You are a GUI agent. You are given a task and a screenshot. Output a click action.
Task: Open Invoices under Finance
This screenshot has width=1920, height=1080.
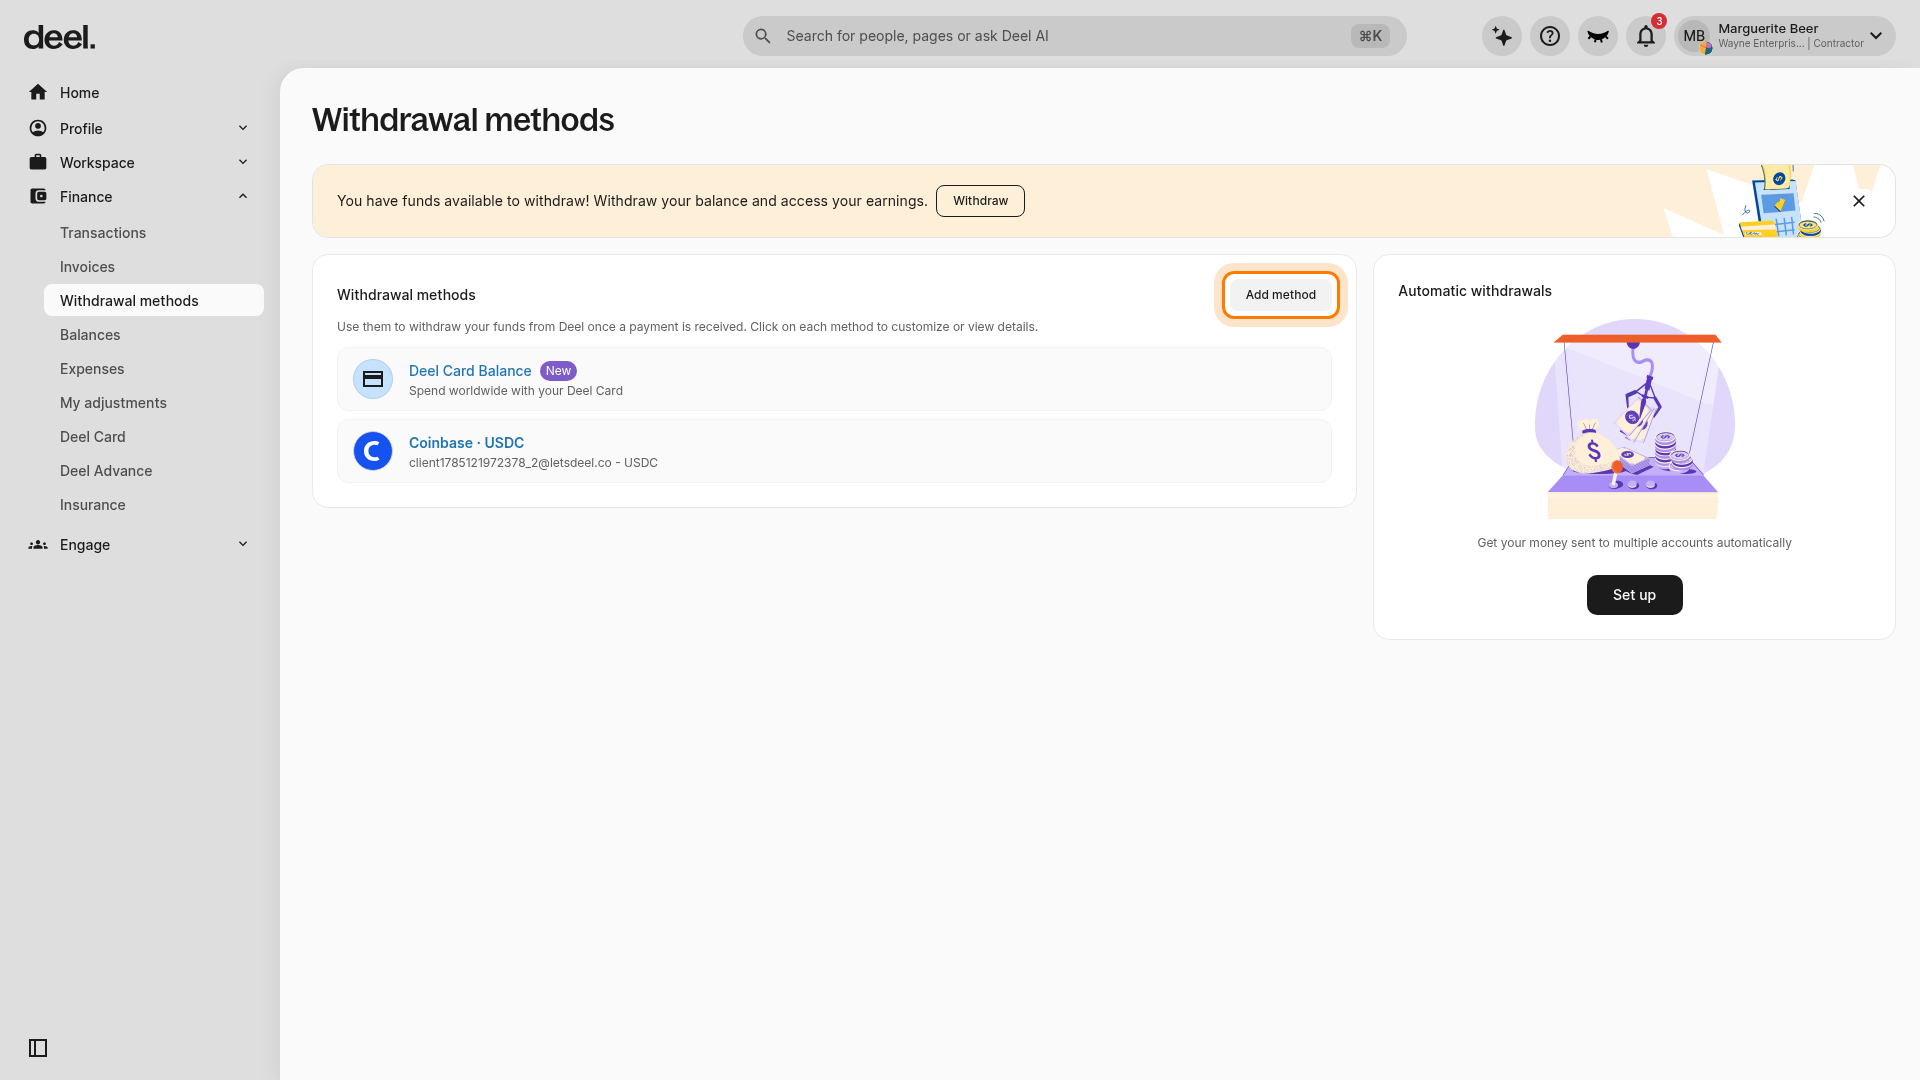coord(87,267)
